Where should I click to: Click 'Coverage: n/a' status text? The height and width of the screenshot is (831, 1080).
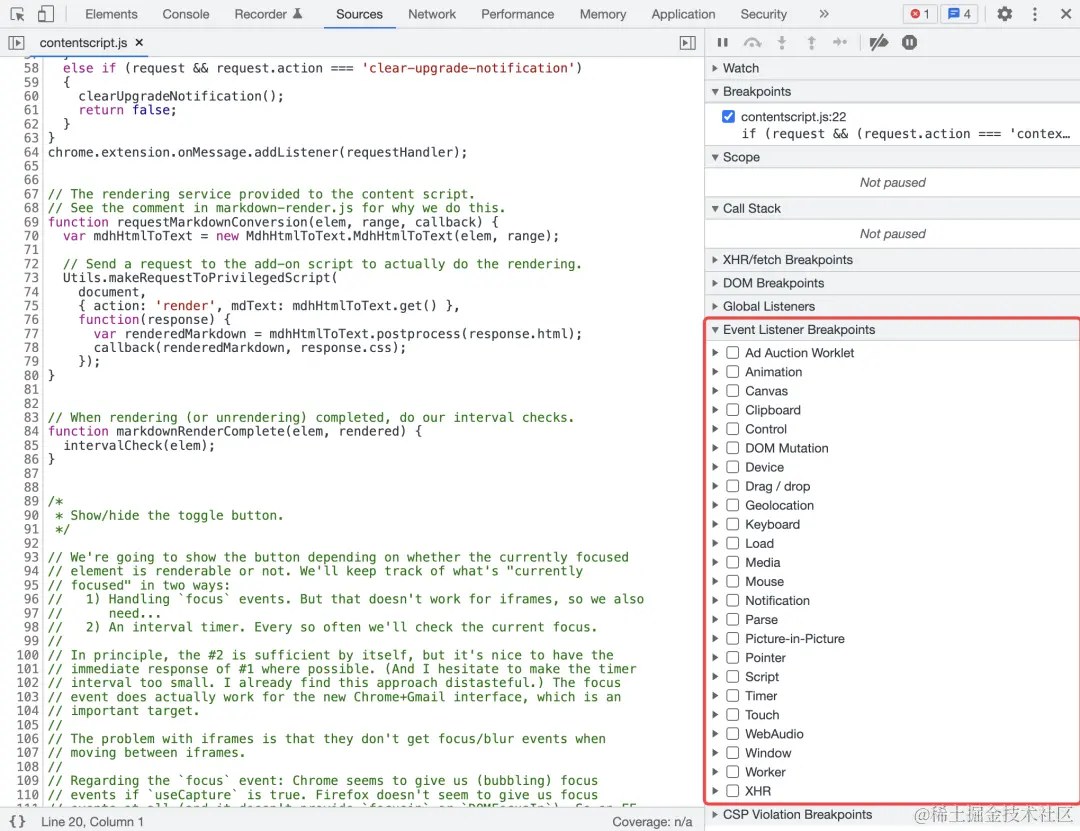pos(652,821)
